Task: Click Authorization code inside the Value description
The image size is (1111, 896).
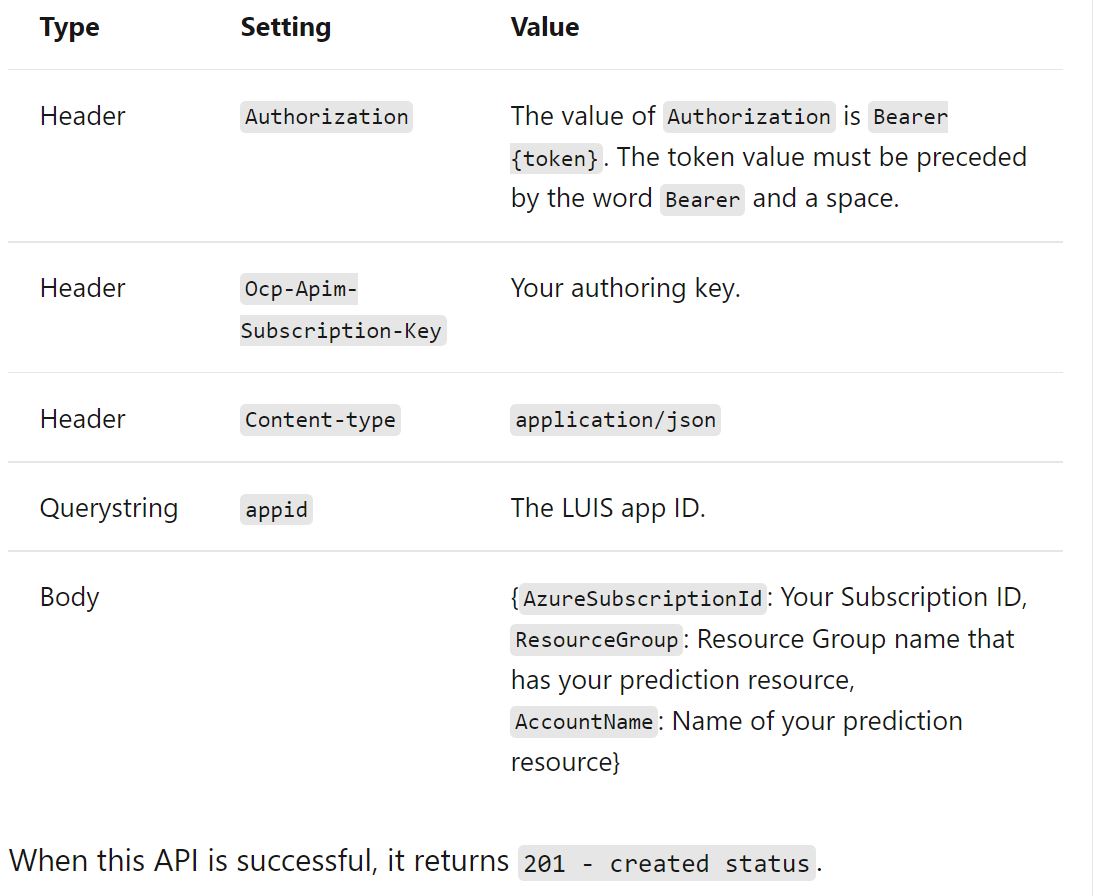Action: coord(749,117)
